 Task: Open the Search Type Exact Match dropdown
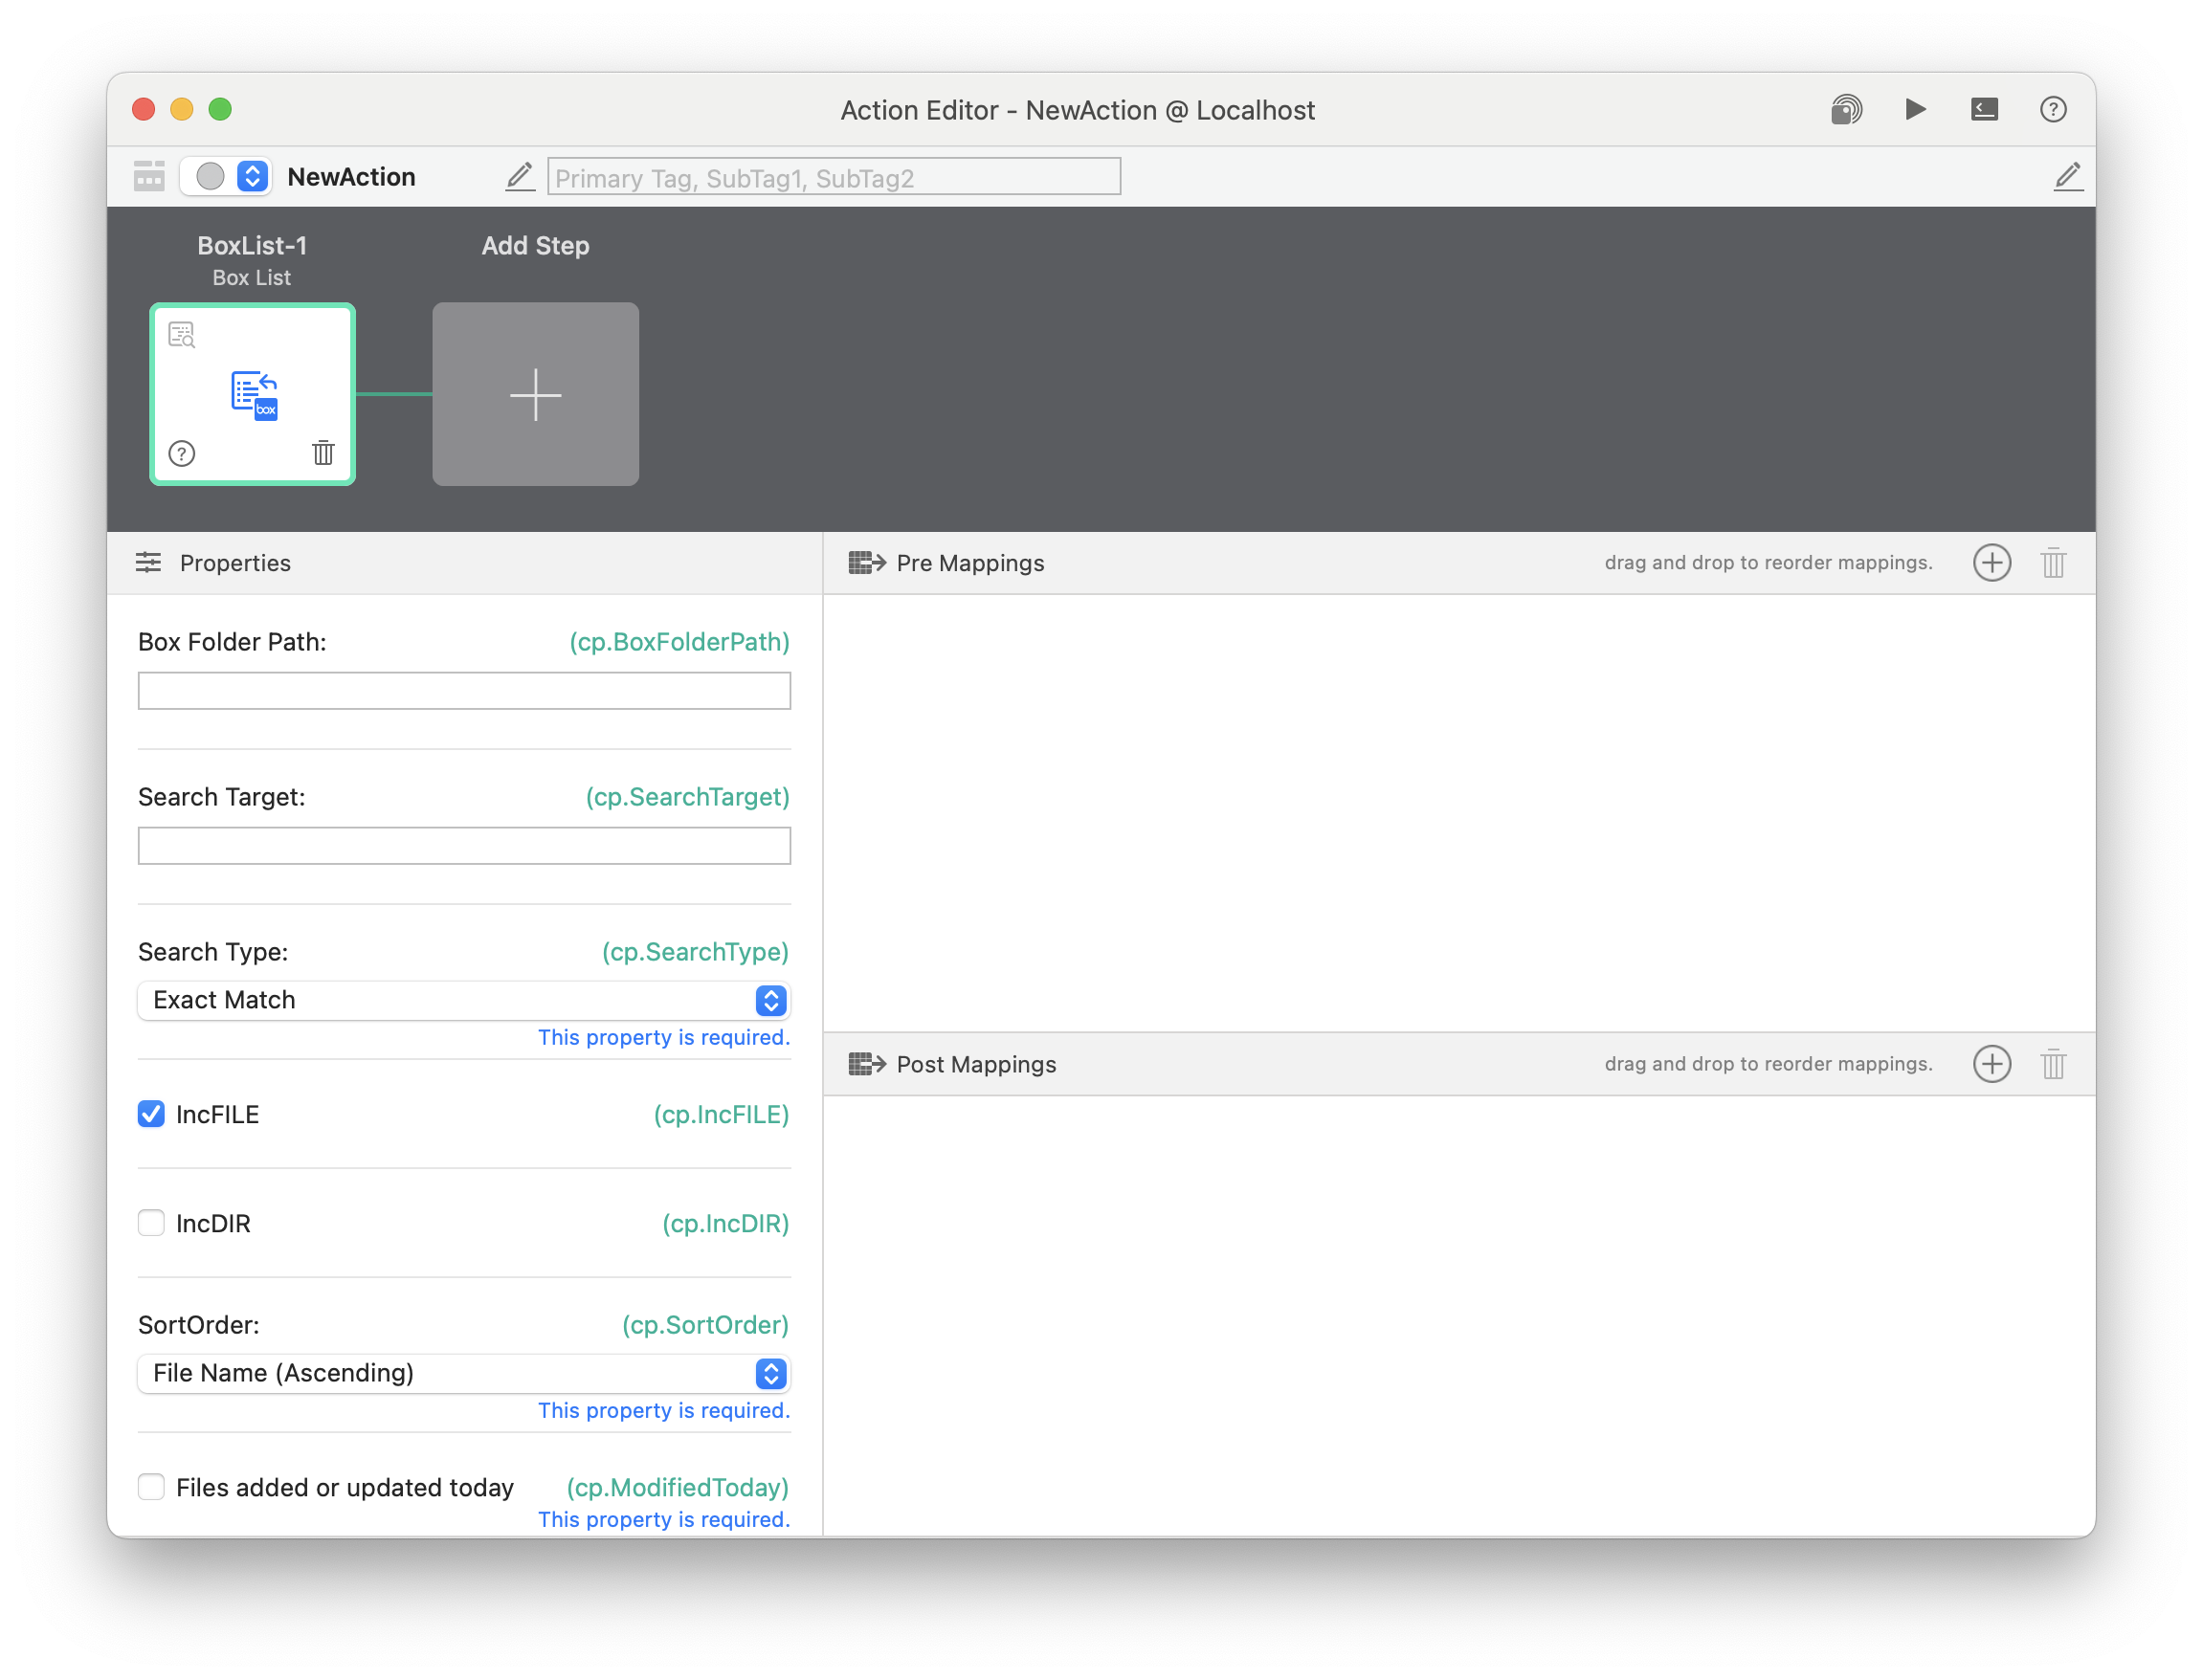(x=464, y=1000)
